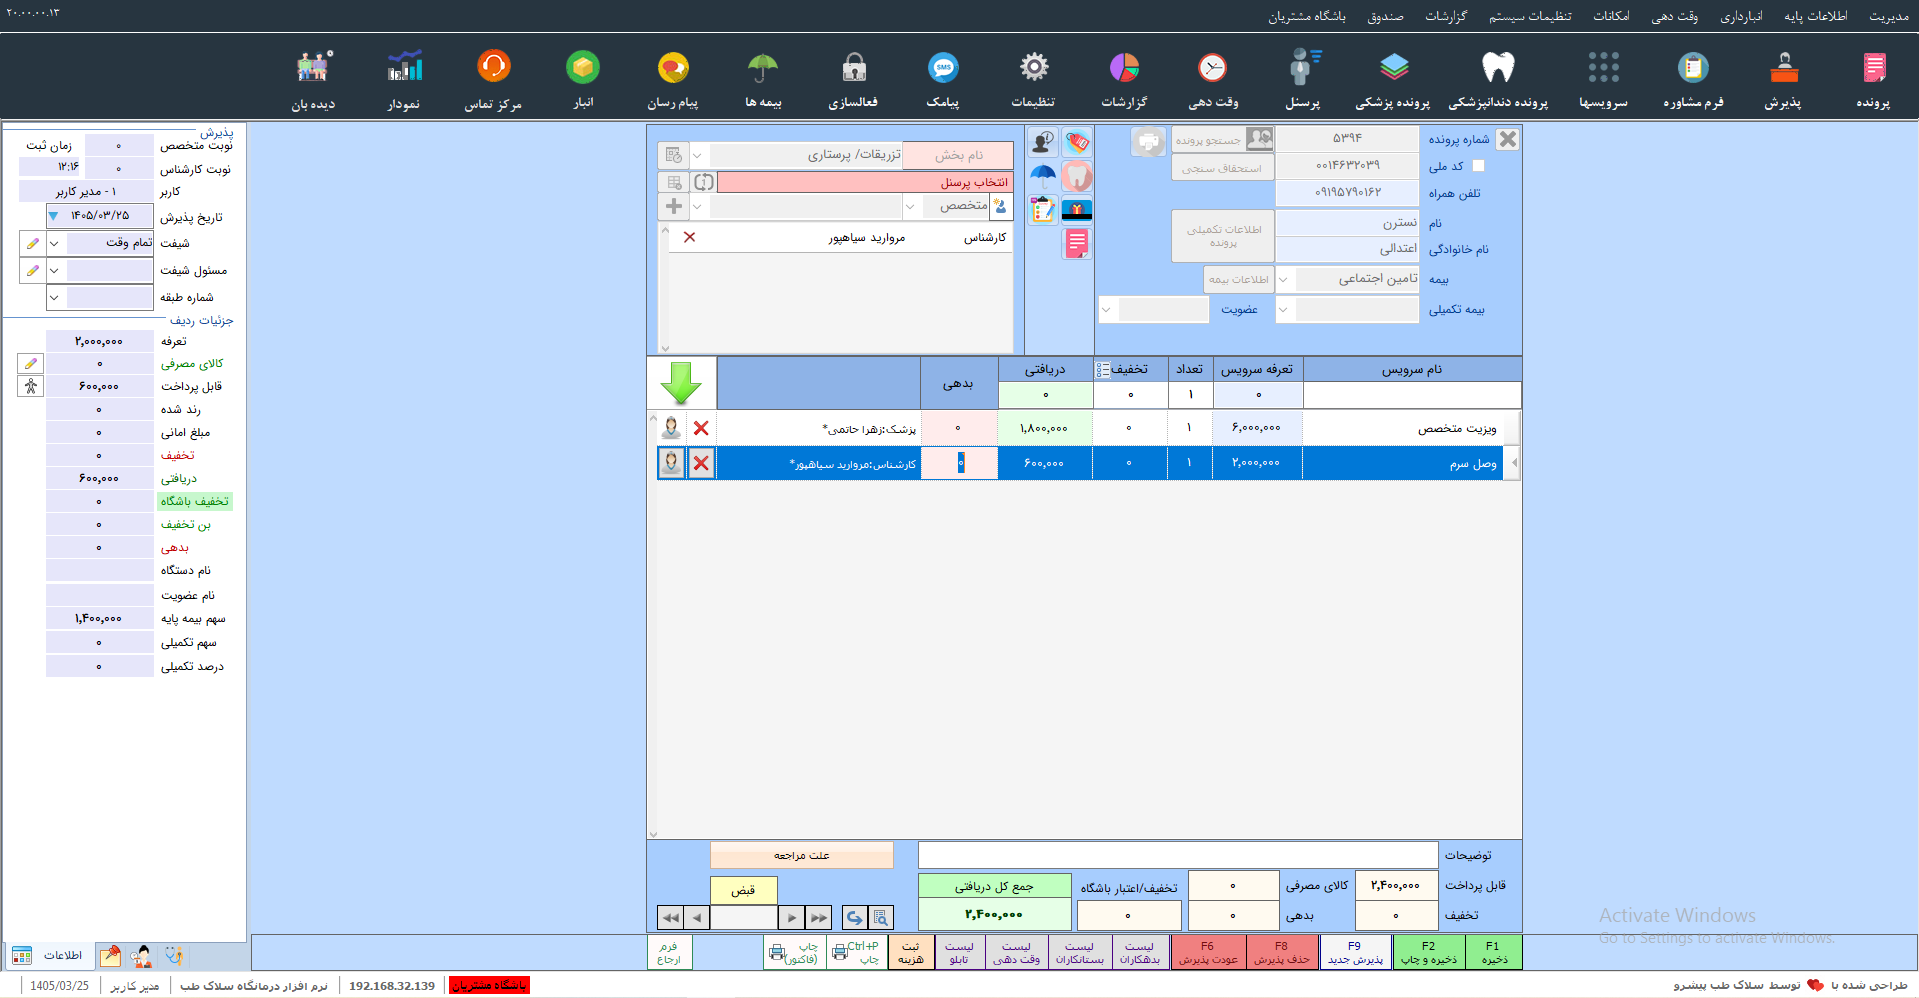The width and height of the screenshot is (1919, 998).
Task: Click the توضیحات text field
Action: click(1178, 855)
